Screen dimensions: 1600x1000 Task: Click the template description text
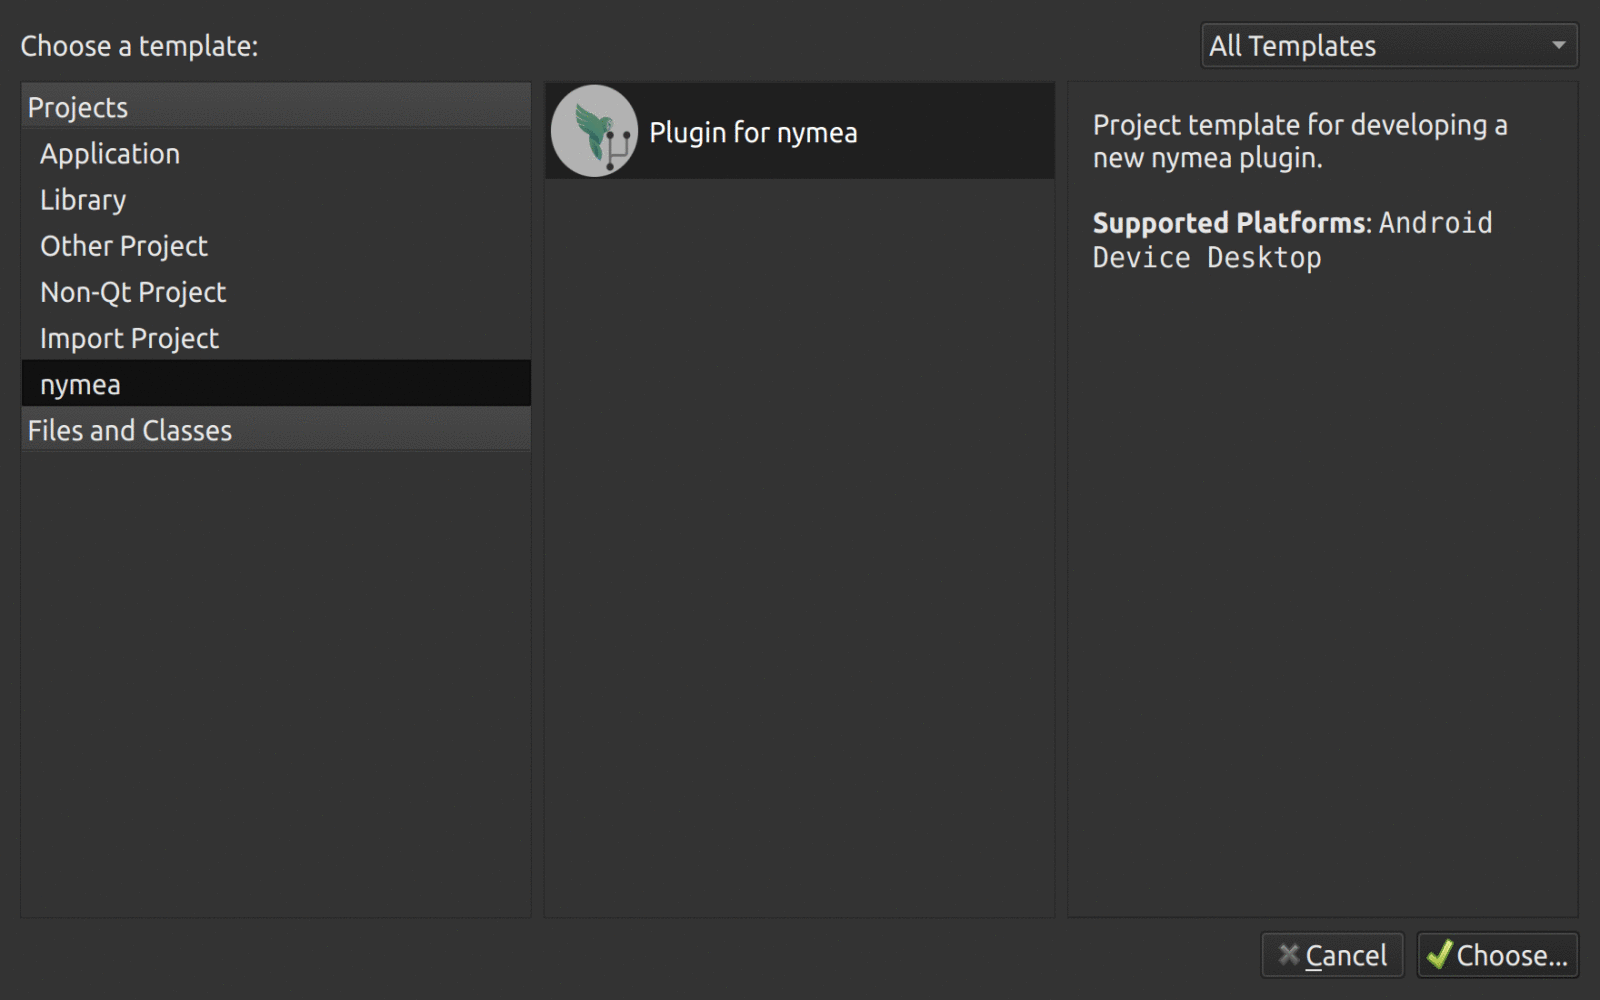(1300, 141)
